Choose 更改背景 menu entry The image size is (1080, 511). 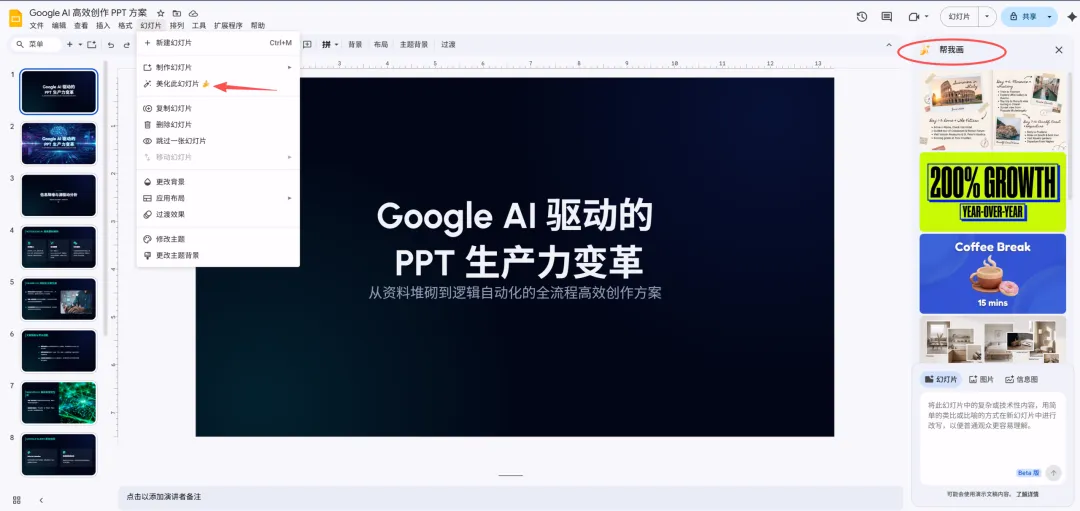click(218, 182)
